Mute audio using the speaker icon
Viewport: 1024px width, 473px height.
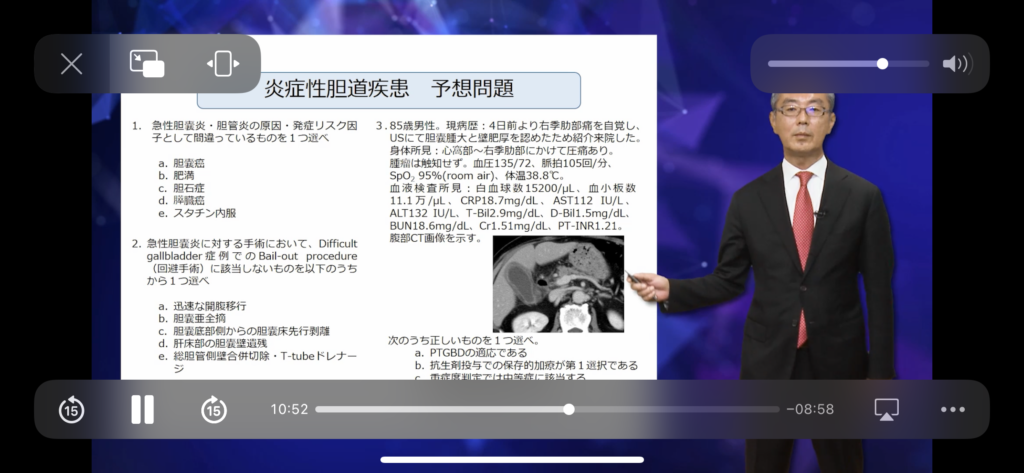tap(956, 64)
